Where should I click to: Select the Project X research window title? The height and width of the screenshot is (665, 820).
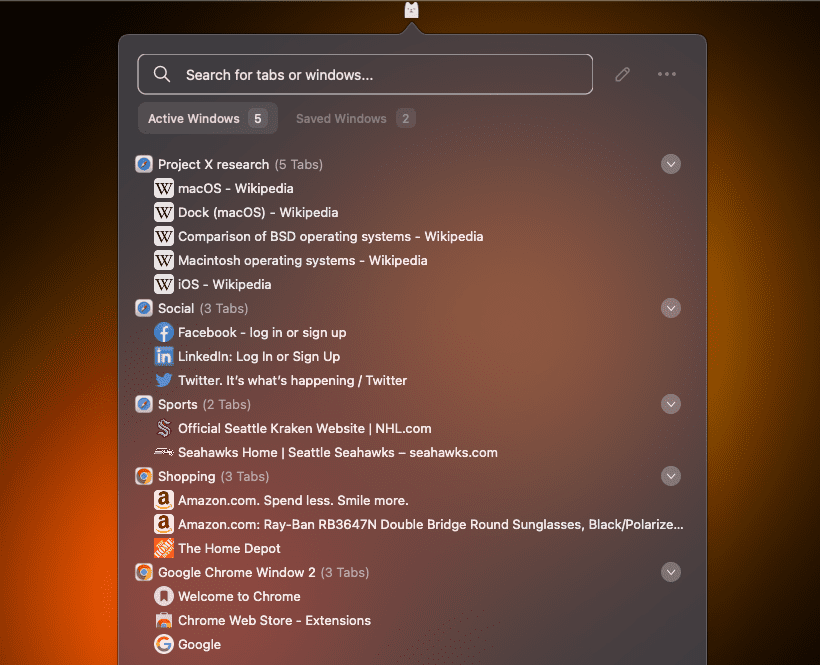213,164
